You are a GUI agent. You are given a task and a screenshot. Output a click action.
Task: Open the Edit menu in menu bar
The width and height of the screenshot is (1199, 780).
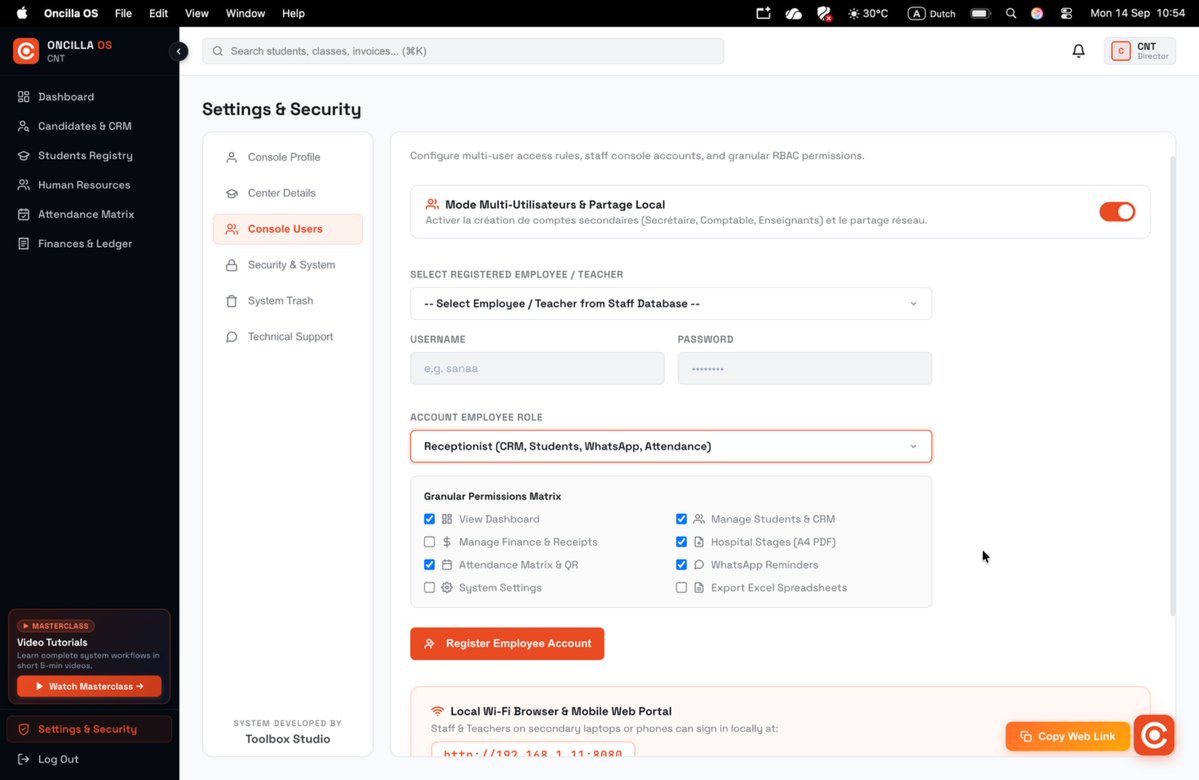click(158, 13)
